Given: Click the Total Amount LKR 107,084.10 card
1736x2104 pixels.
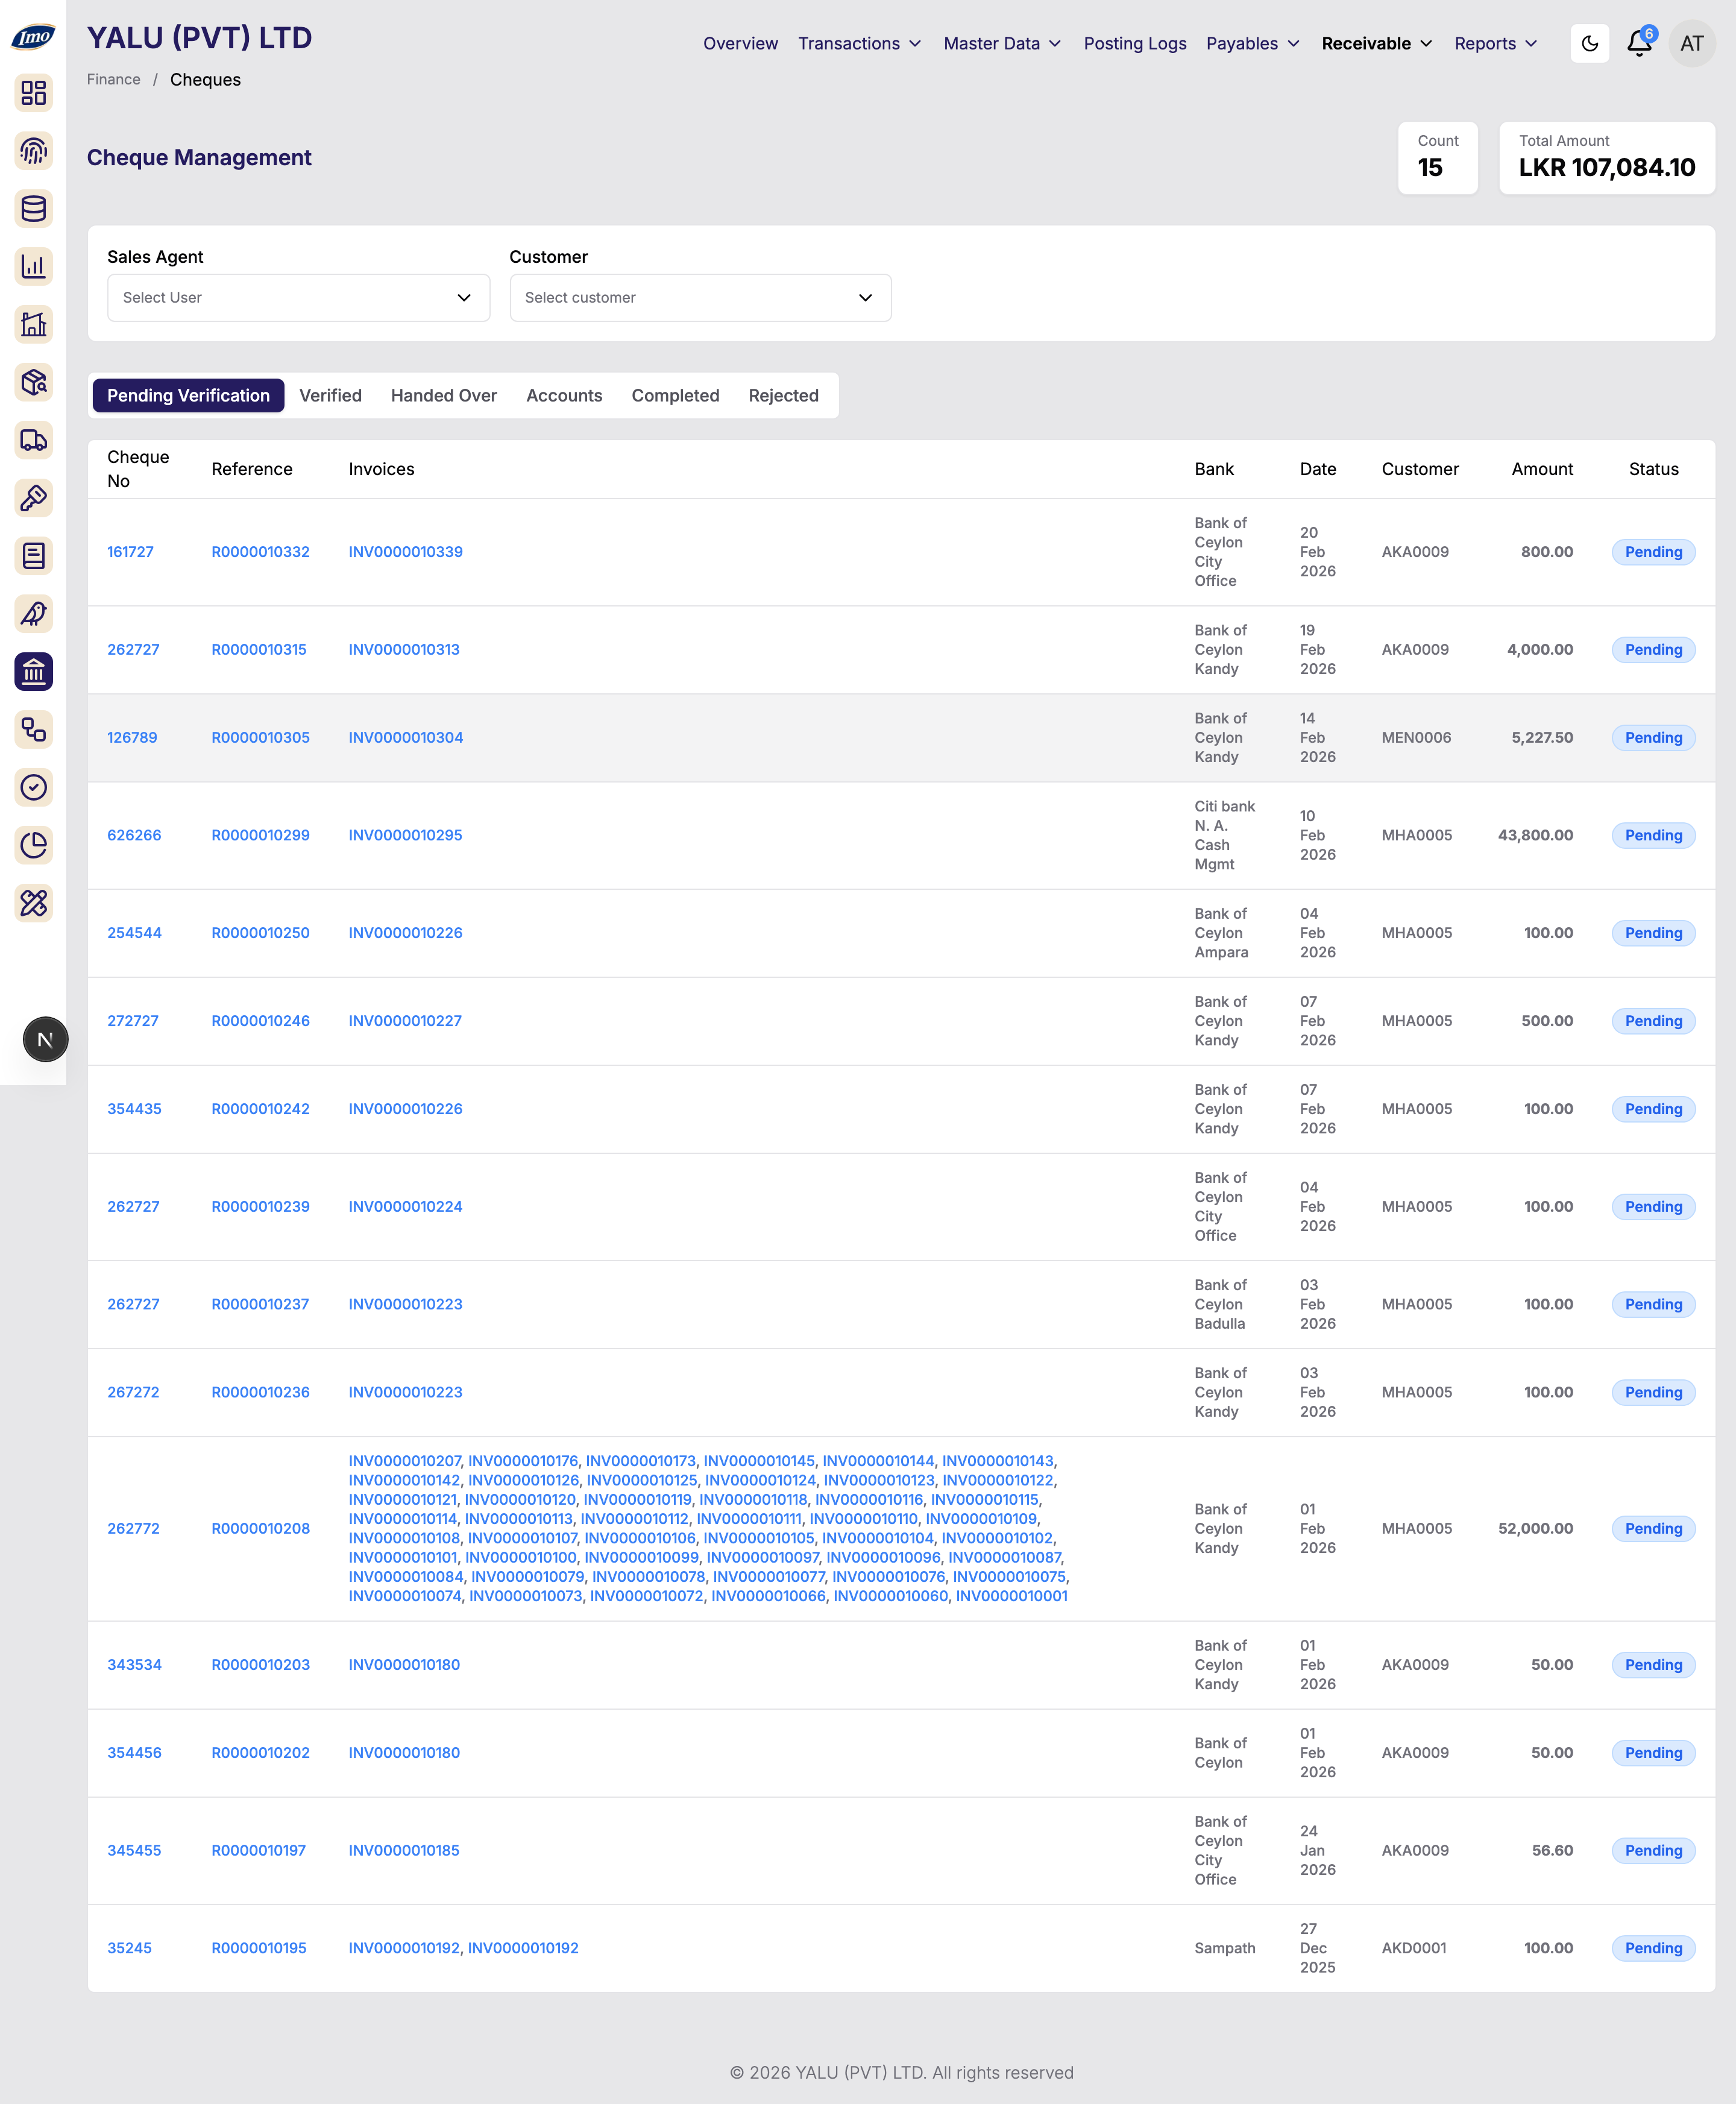Looking at the screenshot, I should click(1607, 158).
